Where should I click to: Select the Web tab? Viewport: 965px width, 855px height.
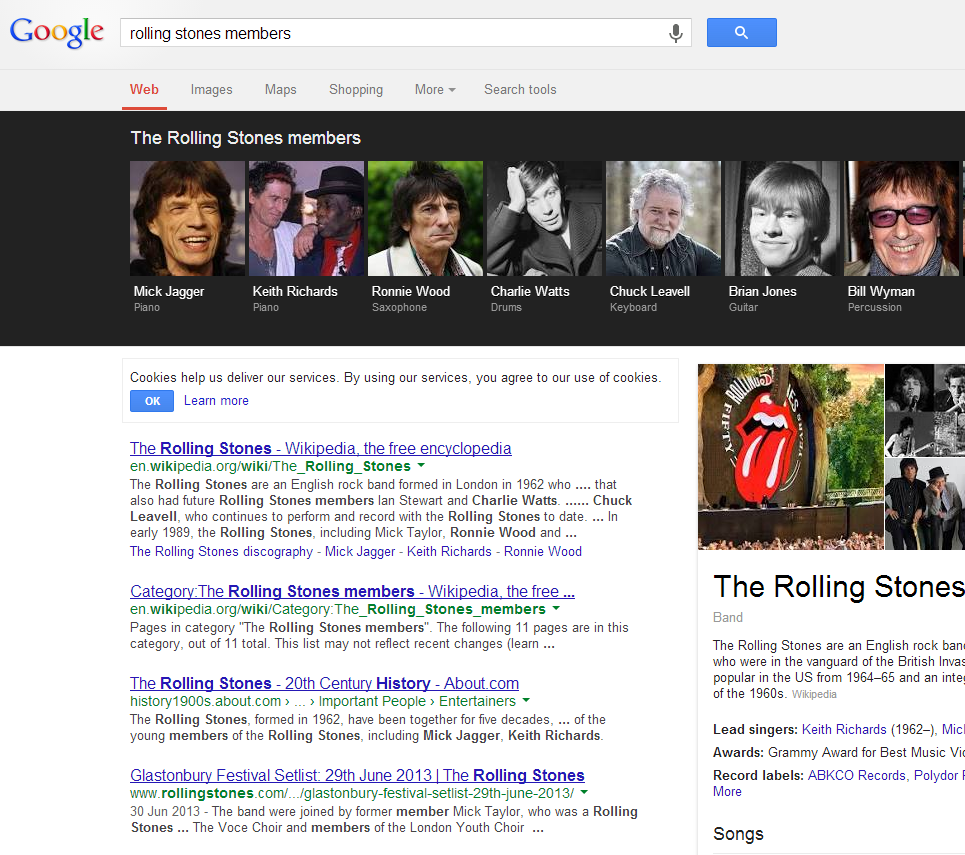(x=144, y=90)
